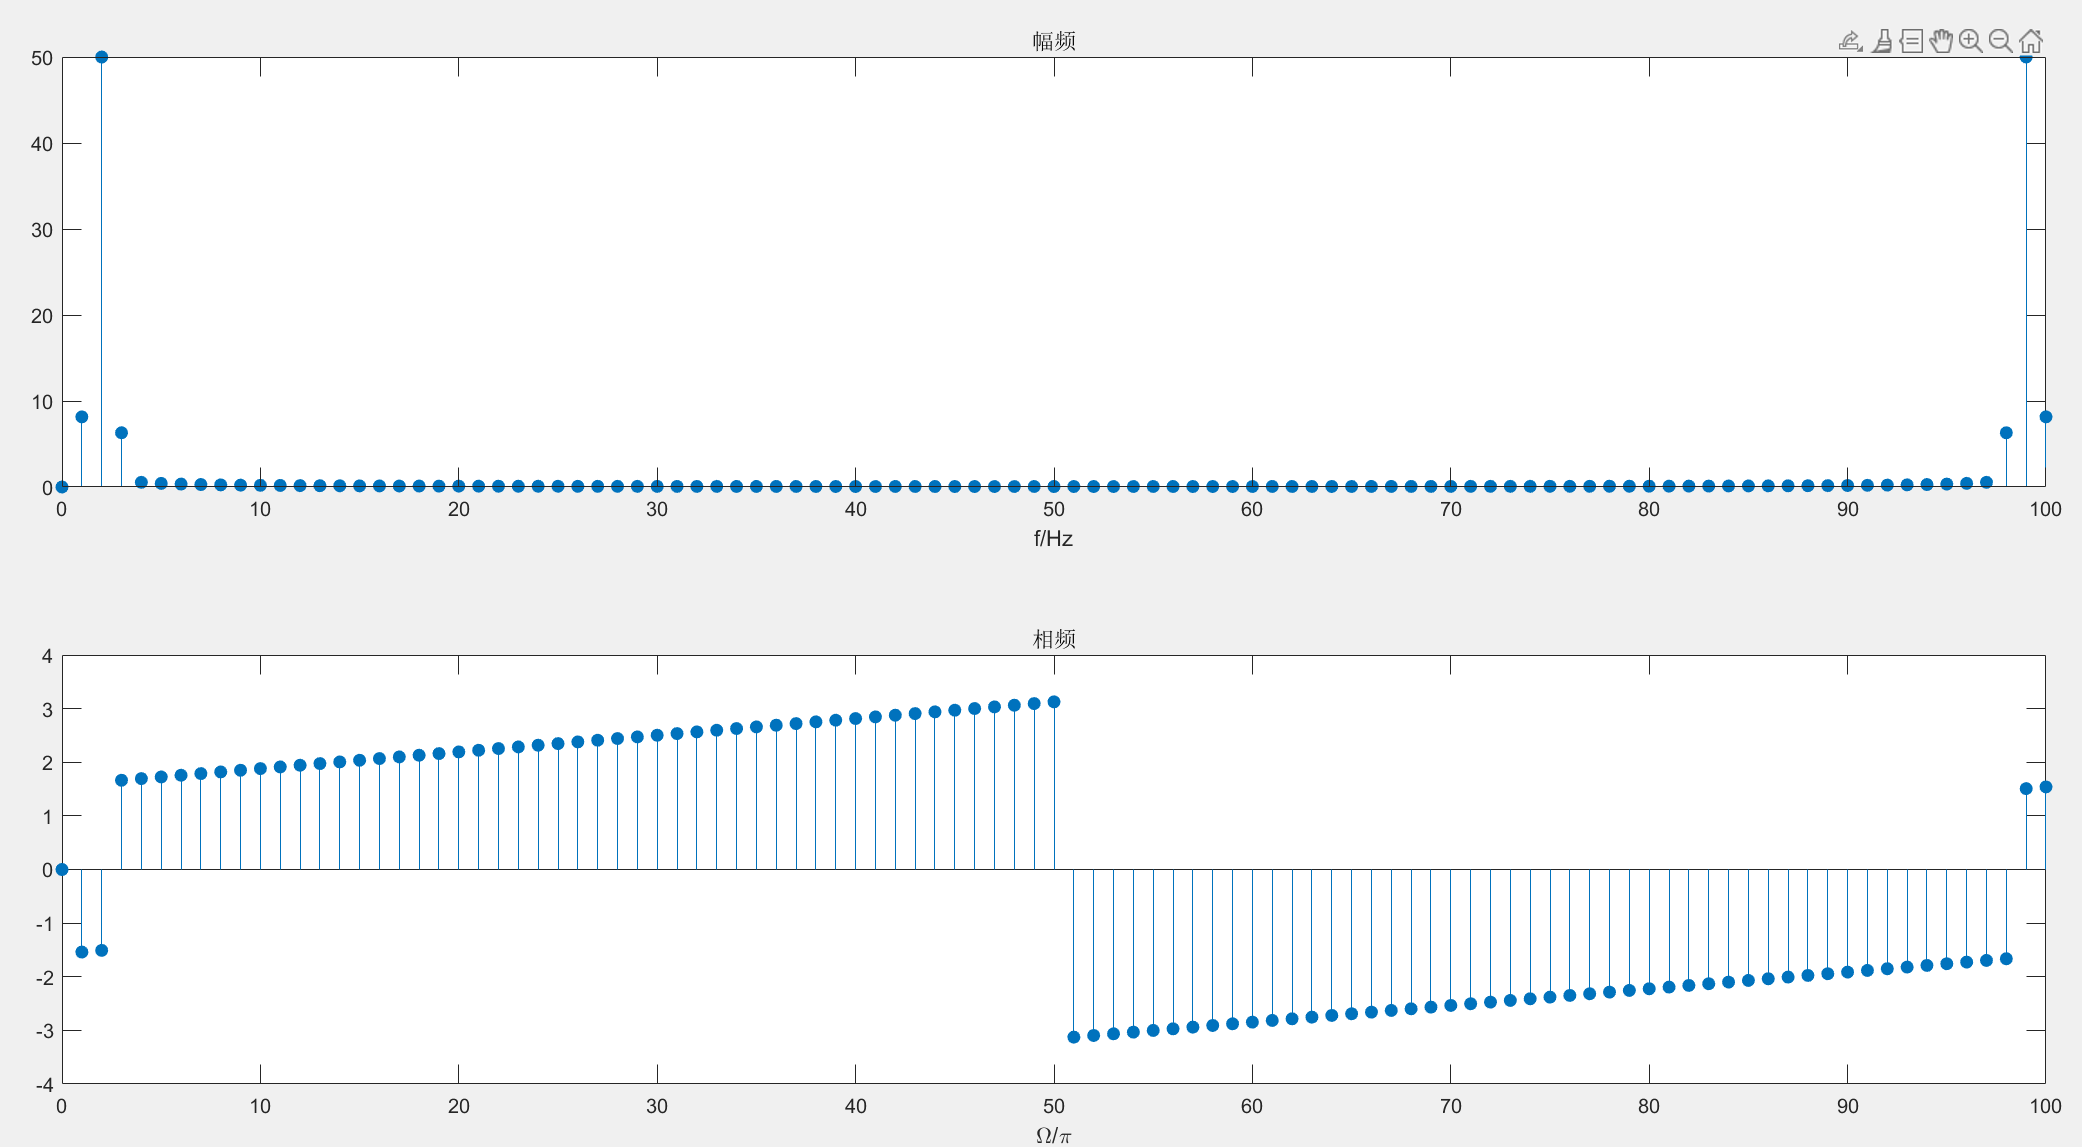Click the amplitude marker at frequency 98
This screenshot has height=1147, width=2082.
click(2006, 433)
